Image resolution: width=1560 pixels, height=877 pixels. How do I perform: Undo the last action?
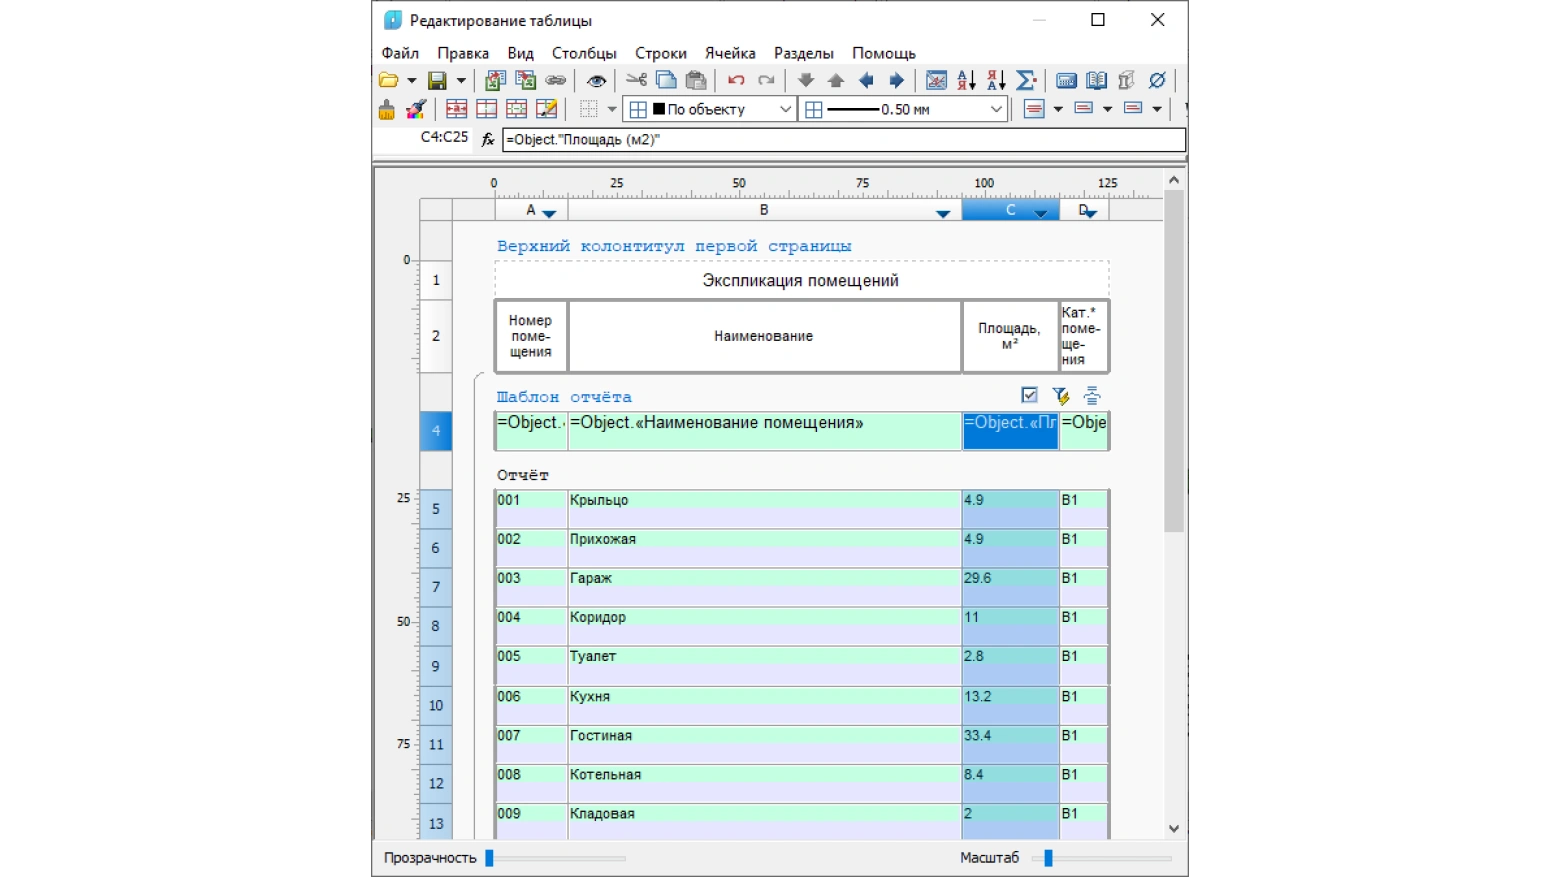tap(736, 81)
